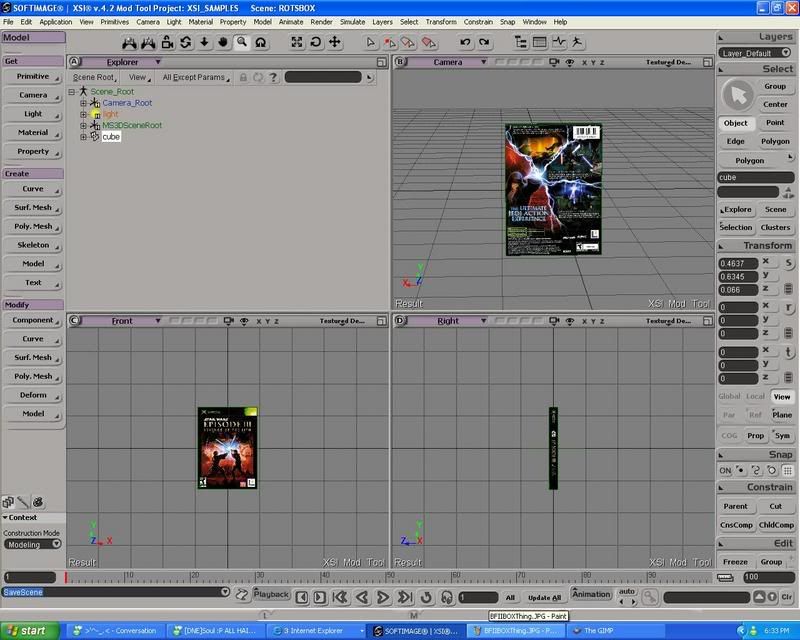Click the help question mark in Explorer

pyautogui.click(x=273, y=77)
